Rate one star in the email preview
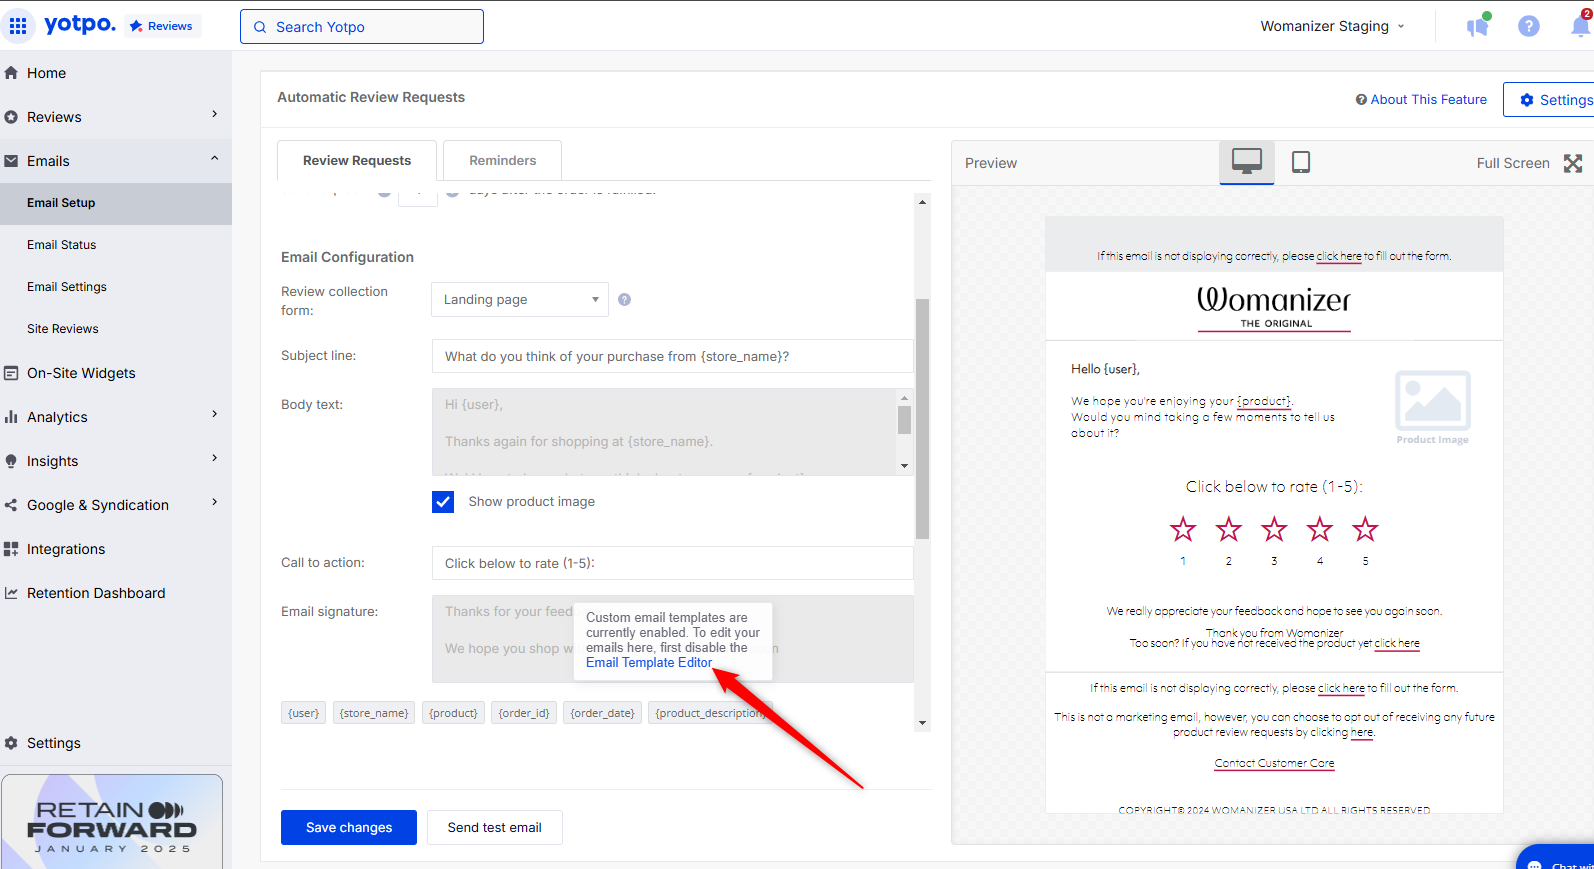Screen dimensions: 1594x869 coord(1183,529)
